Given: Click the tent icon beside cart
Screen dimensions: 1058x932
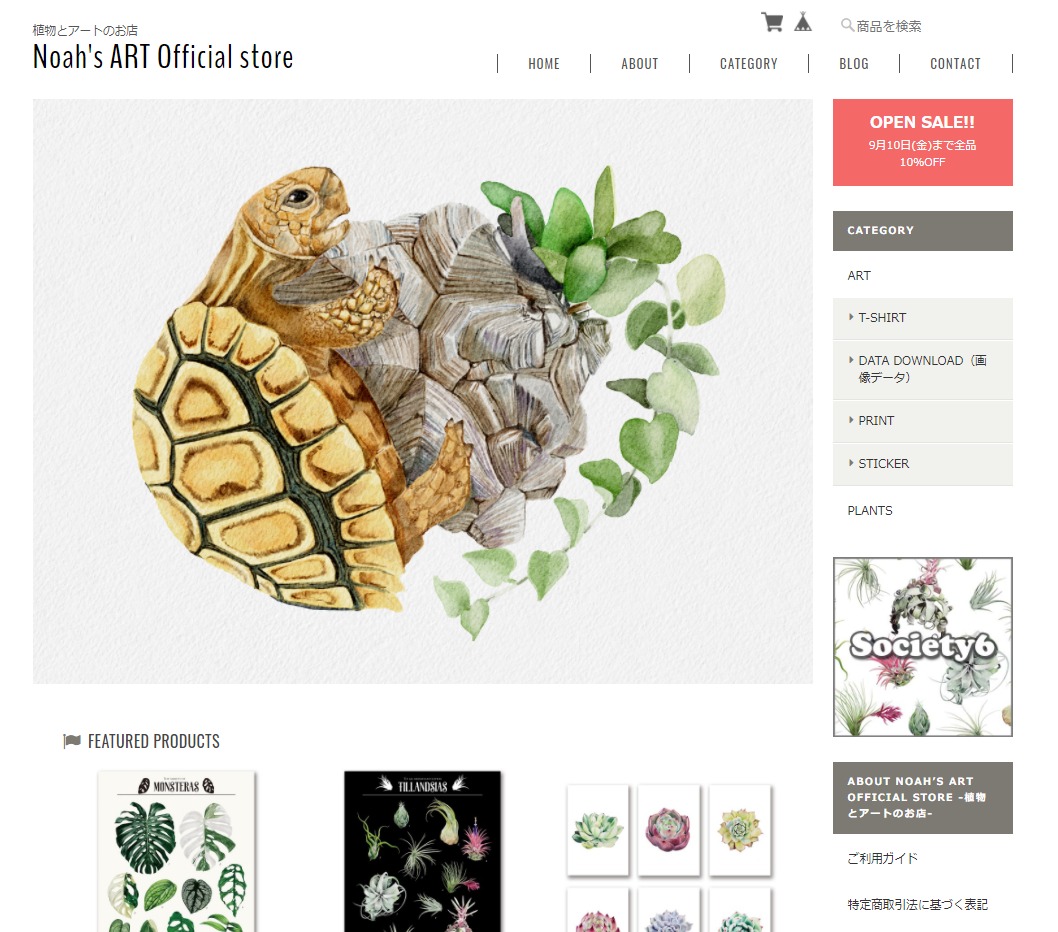Looking at the screenshot, I should pyautogui.click(x=802, y=22).
